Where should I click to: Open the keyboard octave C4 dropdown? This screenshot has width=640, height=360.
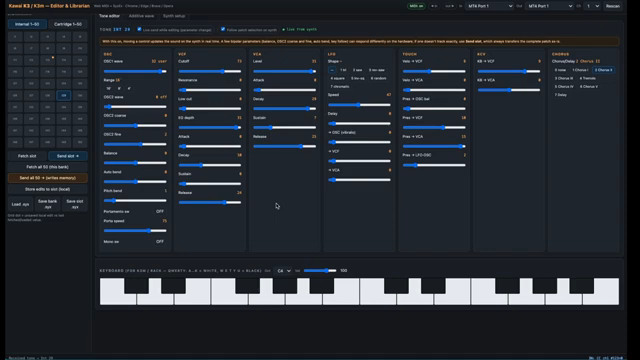283,271
